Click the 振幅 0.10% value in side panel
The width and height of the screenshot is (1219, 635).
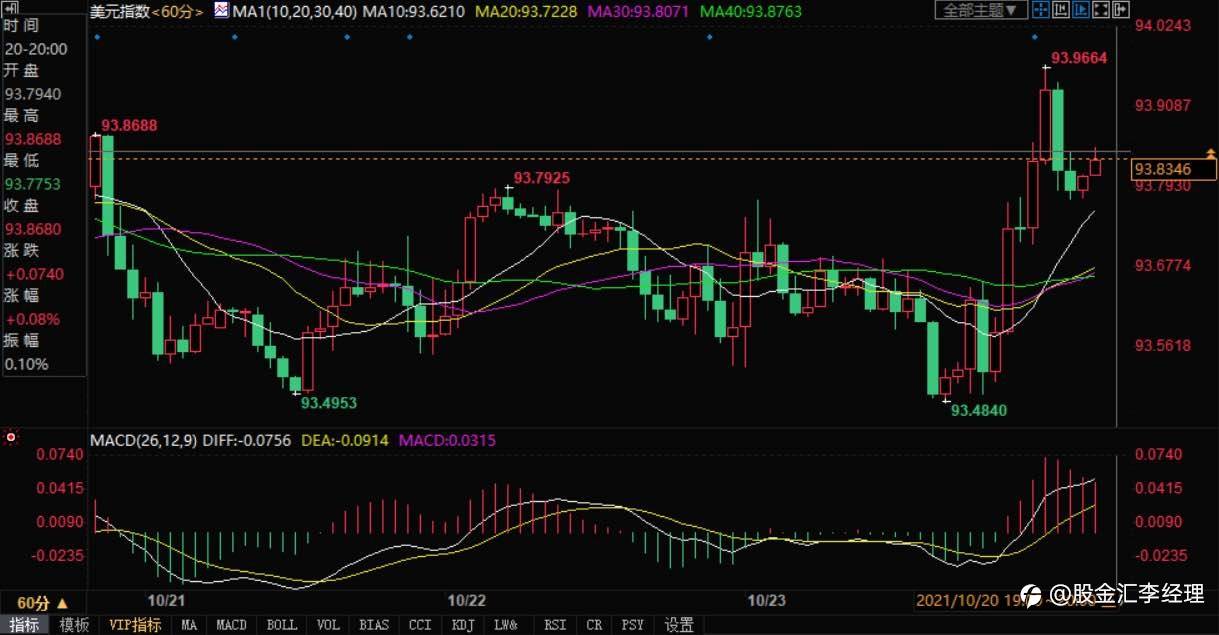(x=27, y=364)
